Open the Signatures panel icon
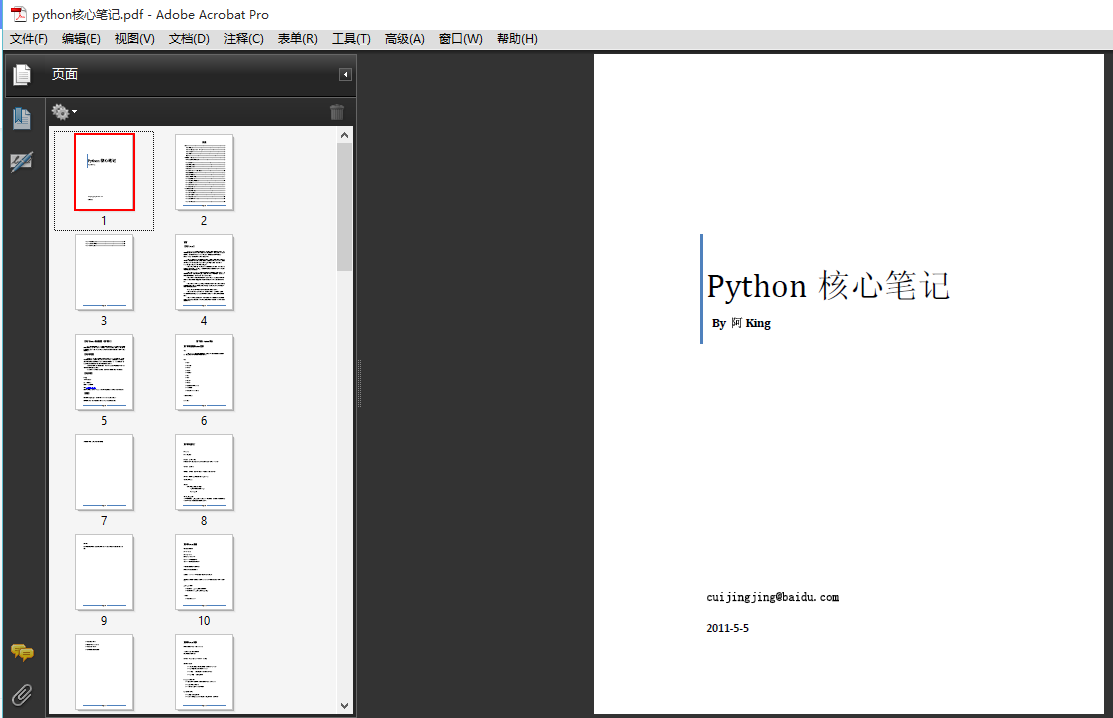Viewport: 1113px width, 718px height. [x=21, y=162]
